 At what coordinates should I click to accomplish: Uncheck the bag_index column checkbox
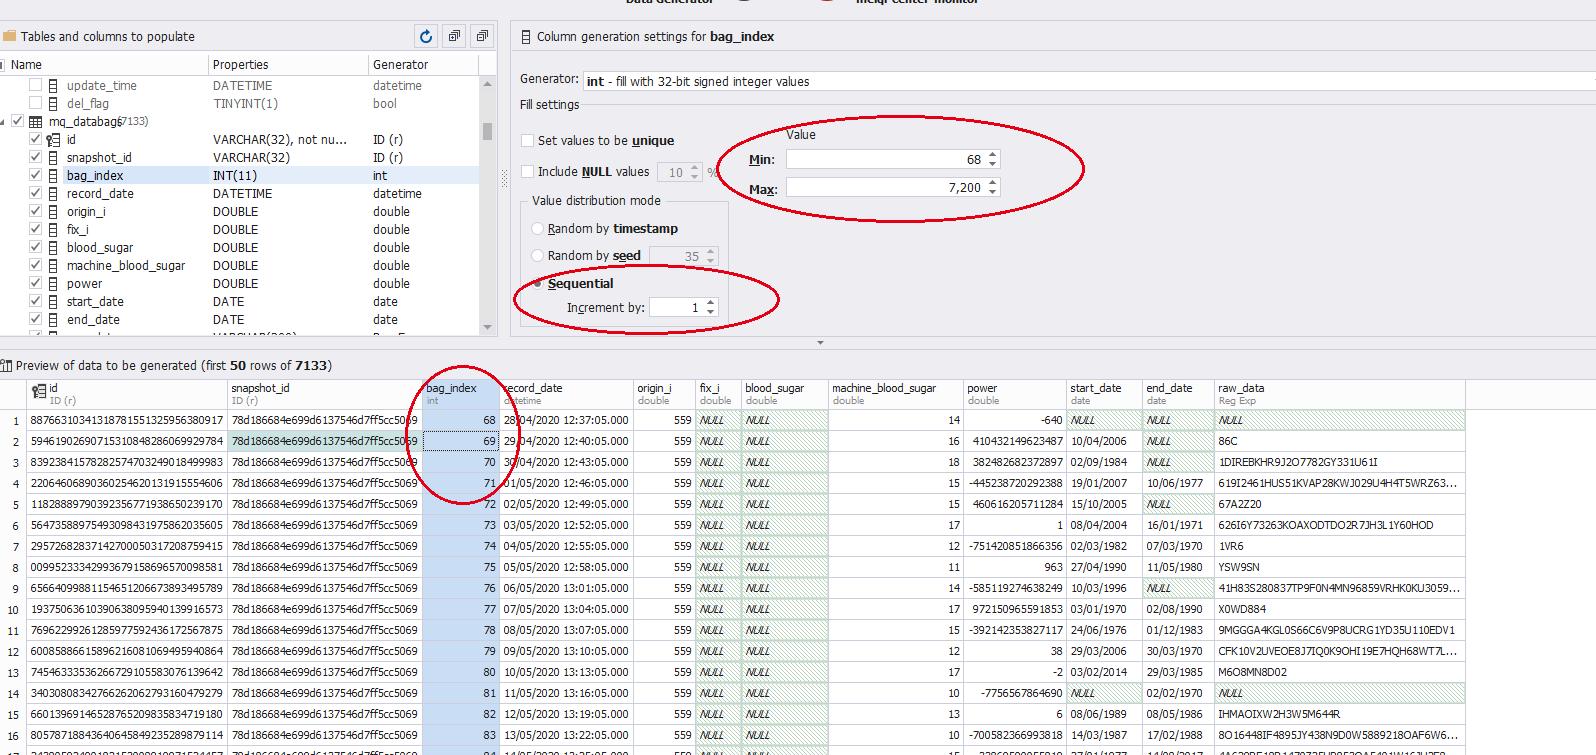pos(36,176)
